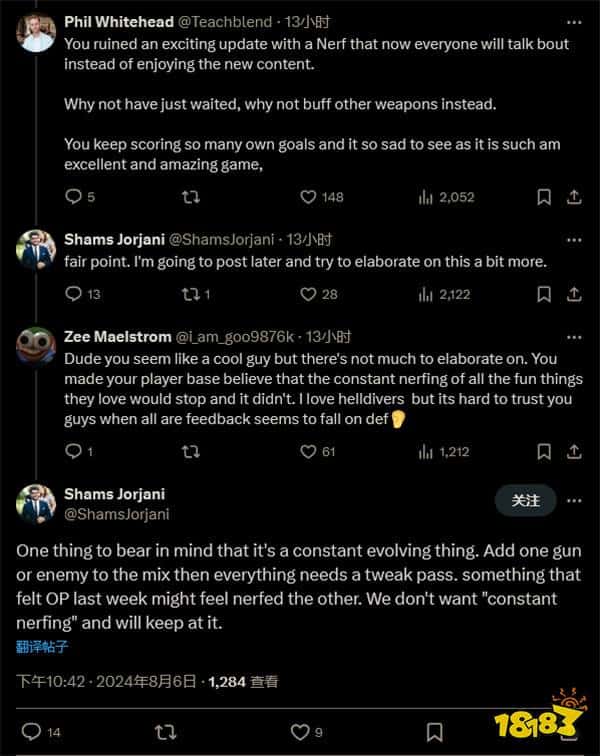Open more options on Phil Whitehead's tweet
The width and height of the screenshot is (600, 756).
[573, 21]
